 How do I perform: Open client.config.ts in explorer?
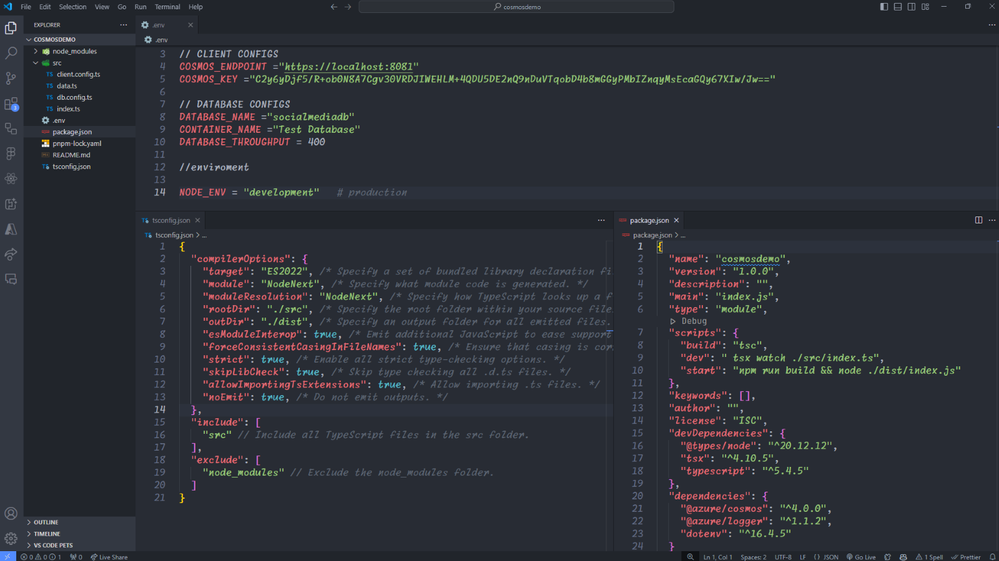pos(78,75)
